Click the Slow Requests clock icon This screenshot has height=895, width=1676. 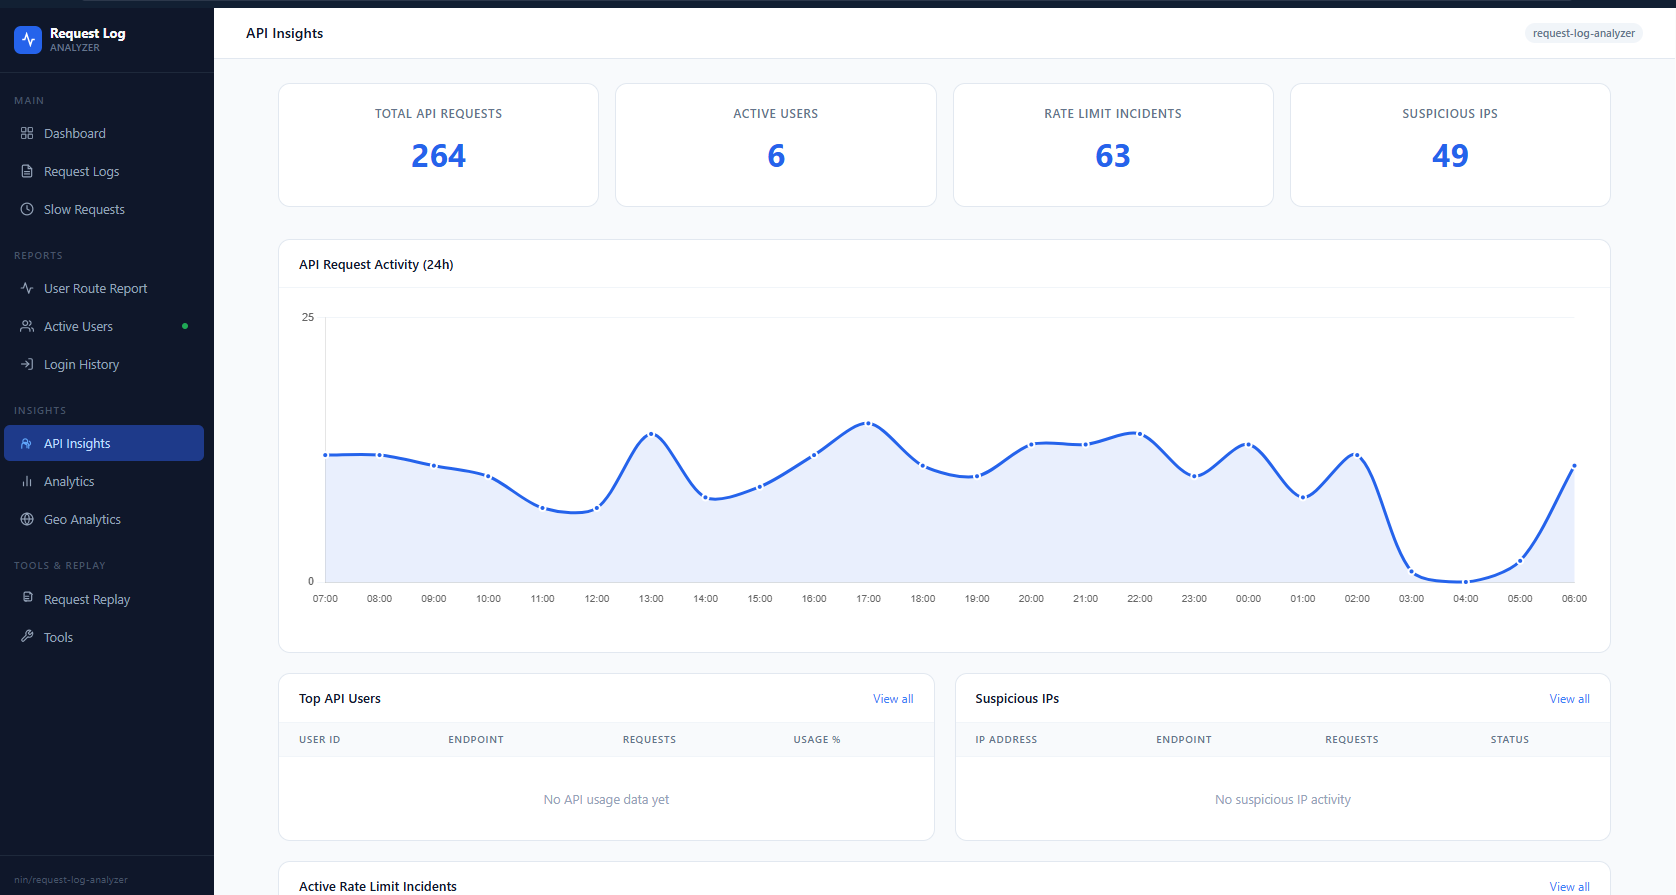pyautogui.click(x=27, y=209)
